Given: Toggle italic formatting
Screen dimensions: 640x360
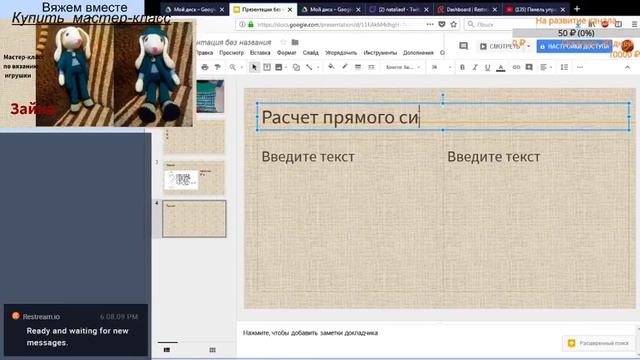Looking at the screenshot, I should (475, 67).
